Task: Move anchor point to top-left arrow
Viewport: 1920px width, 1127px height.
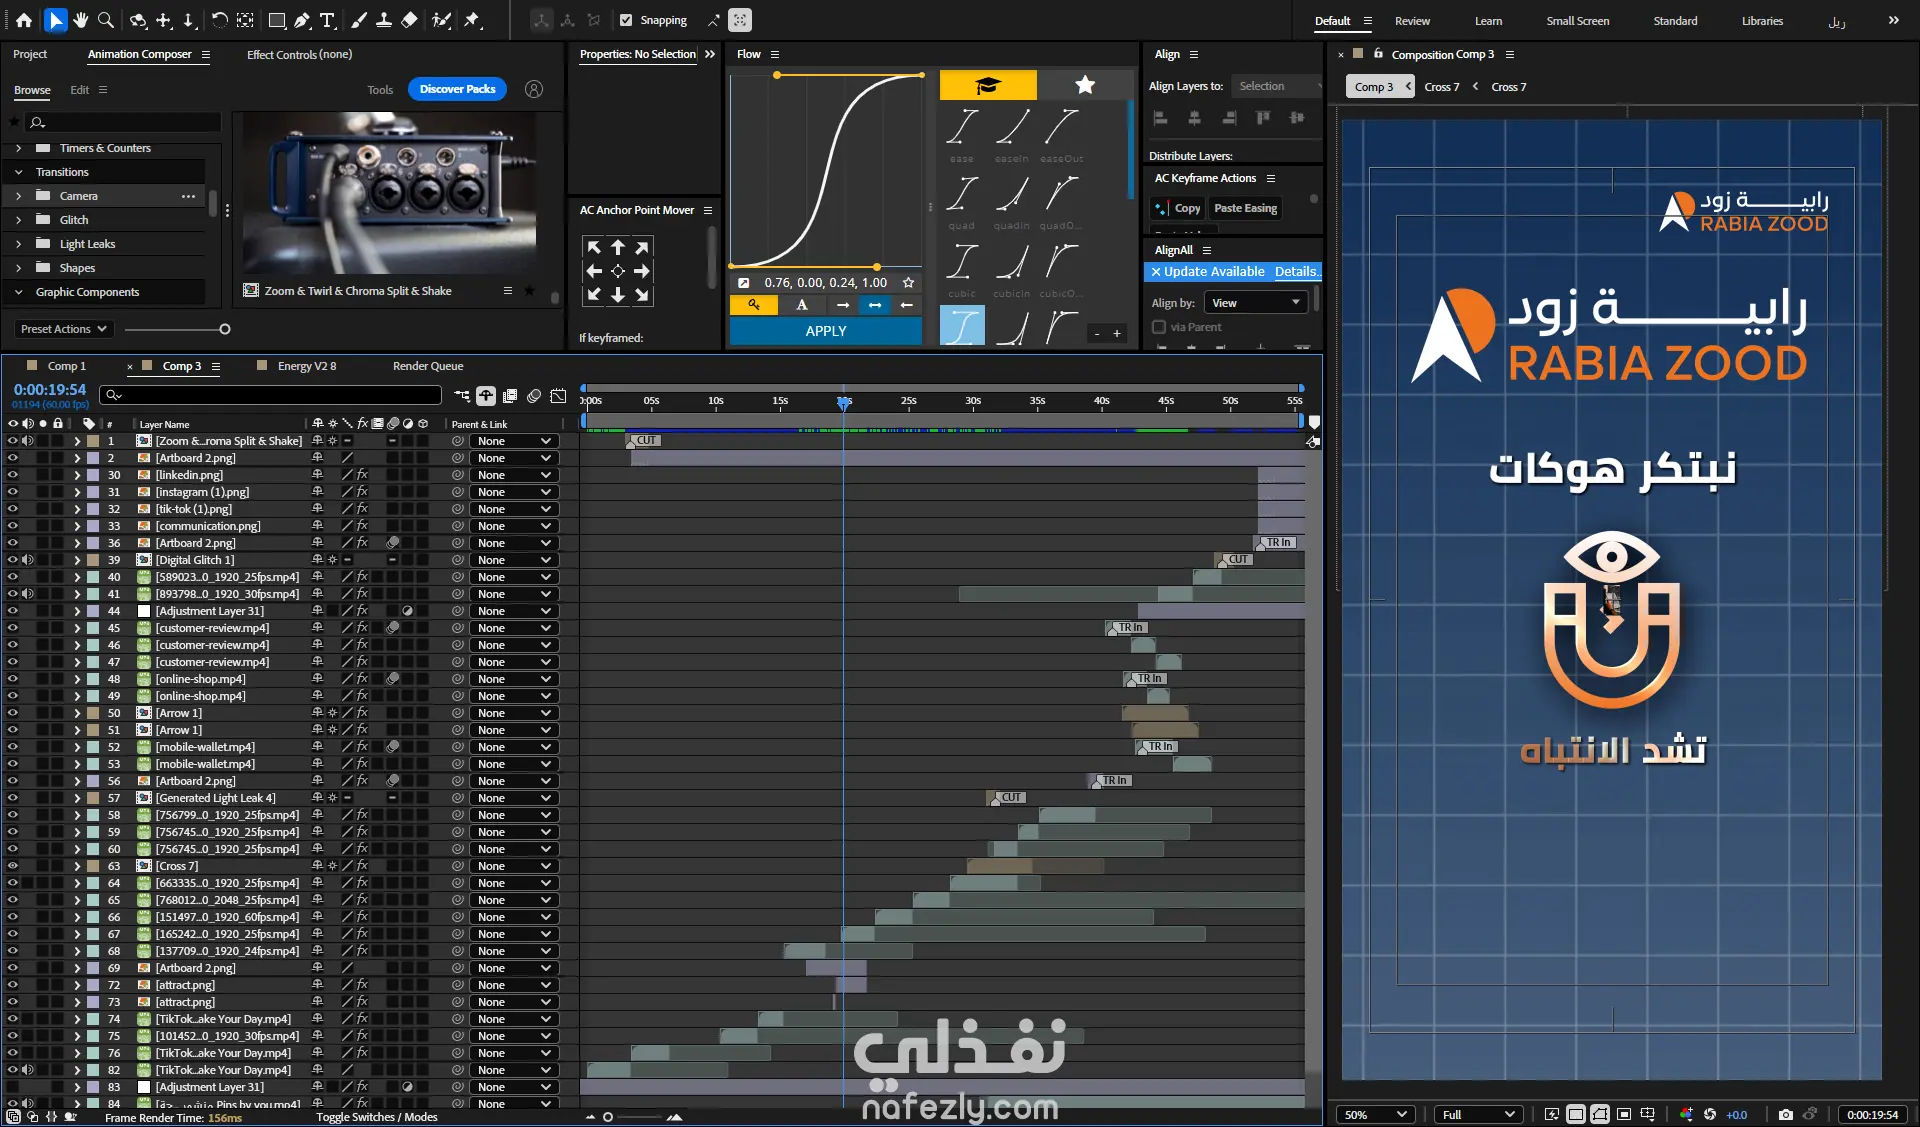Action: tap(594, 247)
